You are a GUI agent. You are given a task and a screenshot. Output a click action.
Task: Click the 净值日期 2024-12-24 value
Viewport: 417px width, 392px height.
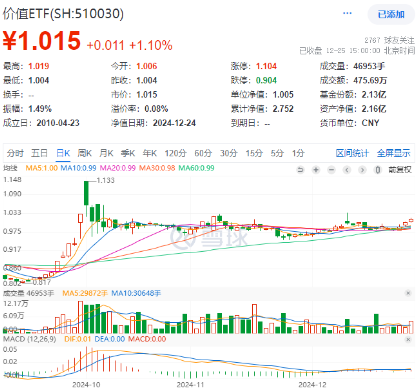point(174,123)
